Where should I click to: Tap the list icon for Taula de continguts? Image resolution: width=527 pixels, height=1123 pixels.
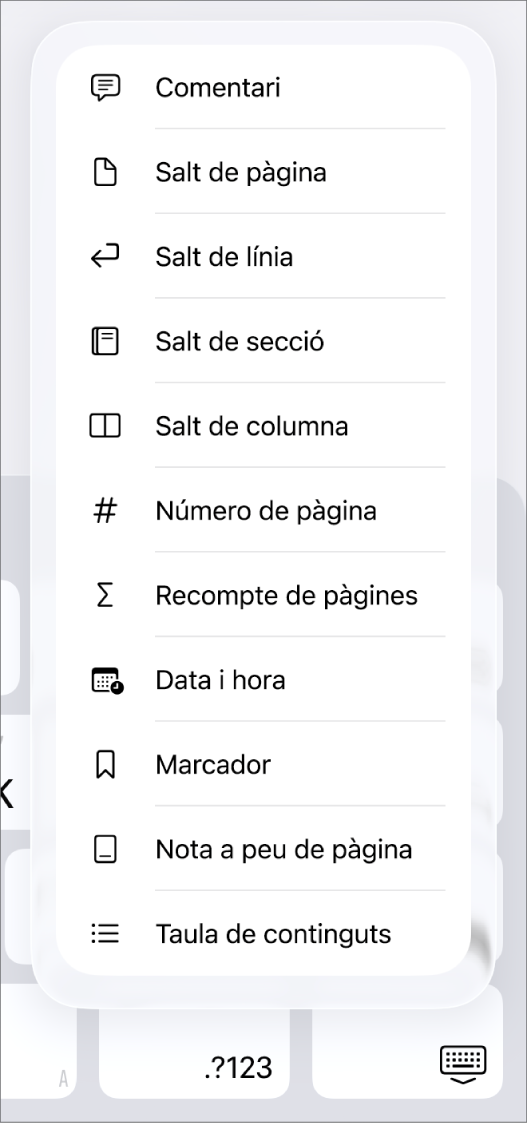click(x=105, y=934)
